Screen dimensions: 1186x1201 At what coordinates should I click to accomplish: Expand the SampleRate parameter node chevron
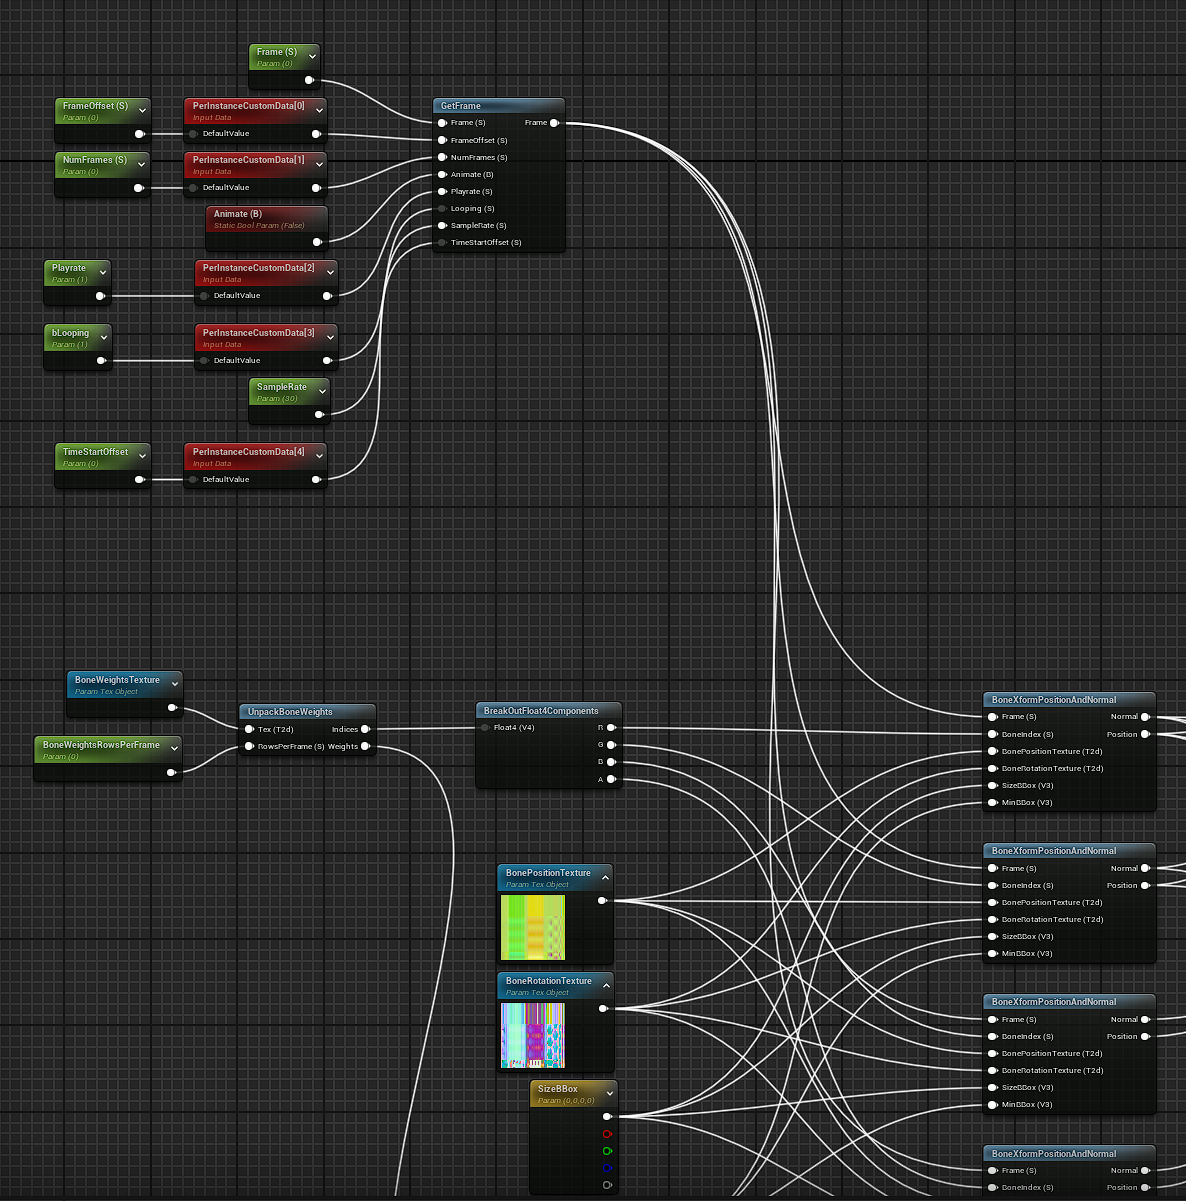coord(321,392)
